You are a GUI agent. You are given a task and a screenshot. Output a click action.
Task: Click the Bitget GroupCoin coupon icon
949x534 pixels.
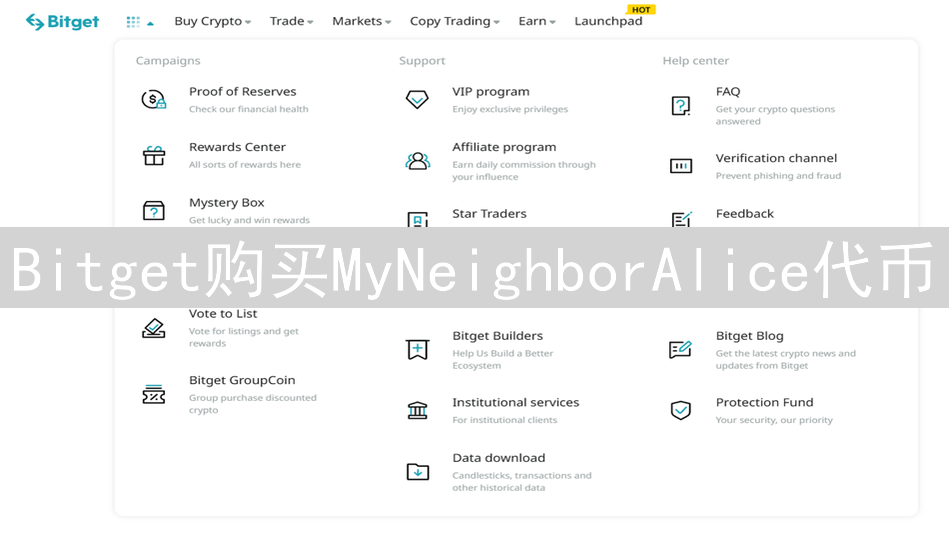154,394
